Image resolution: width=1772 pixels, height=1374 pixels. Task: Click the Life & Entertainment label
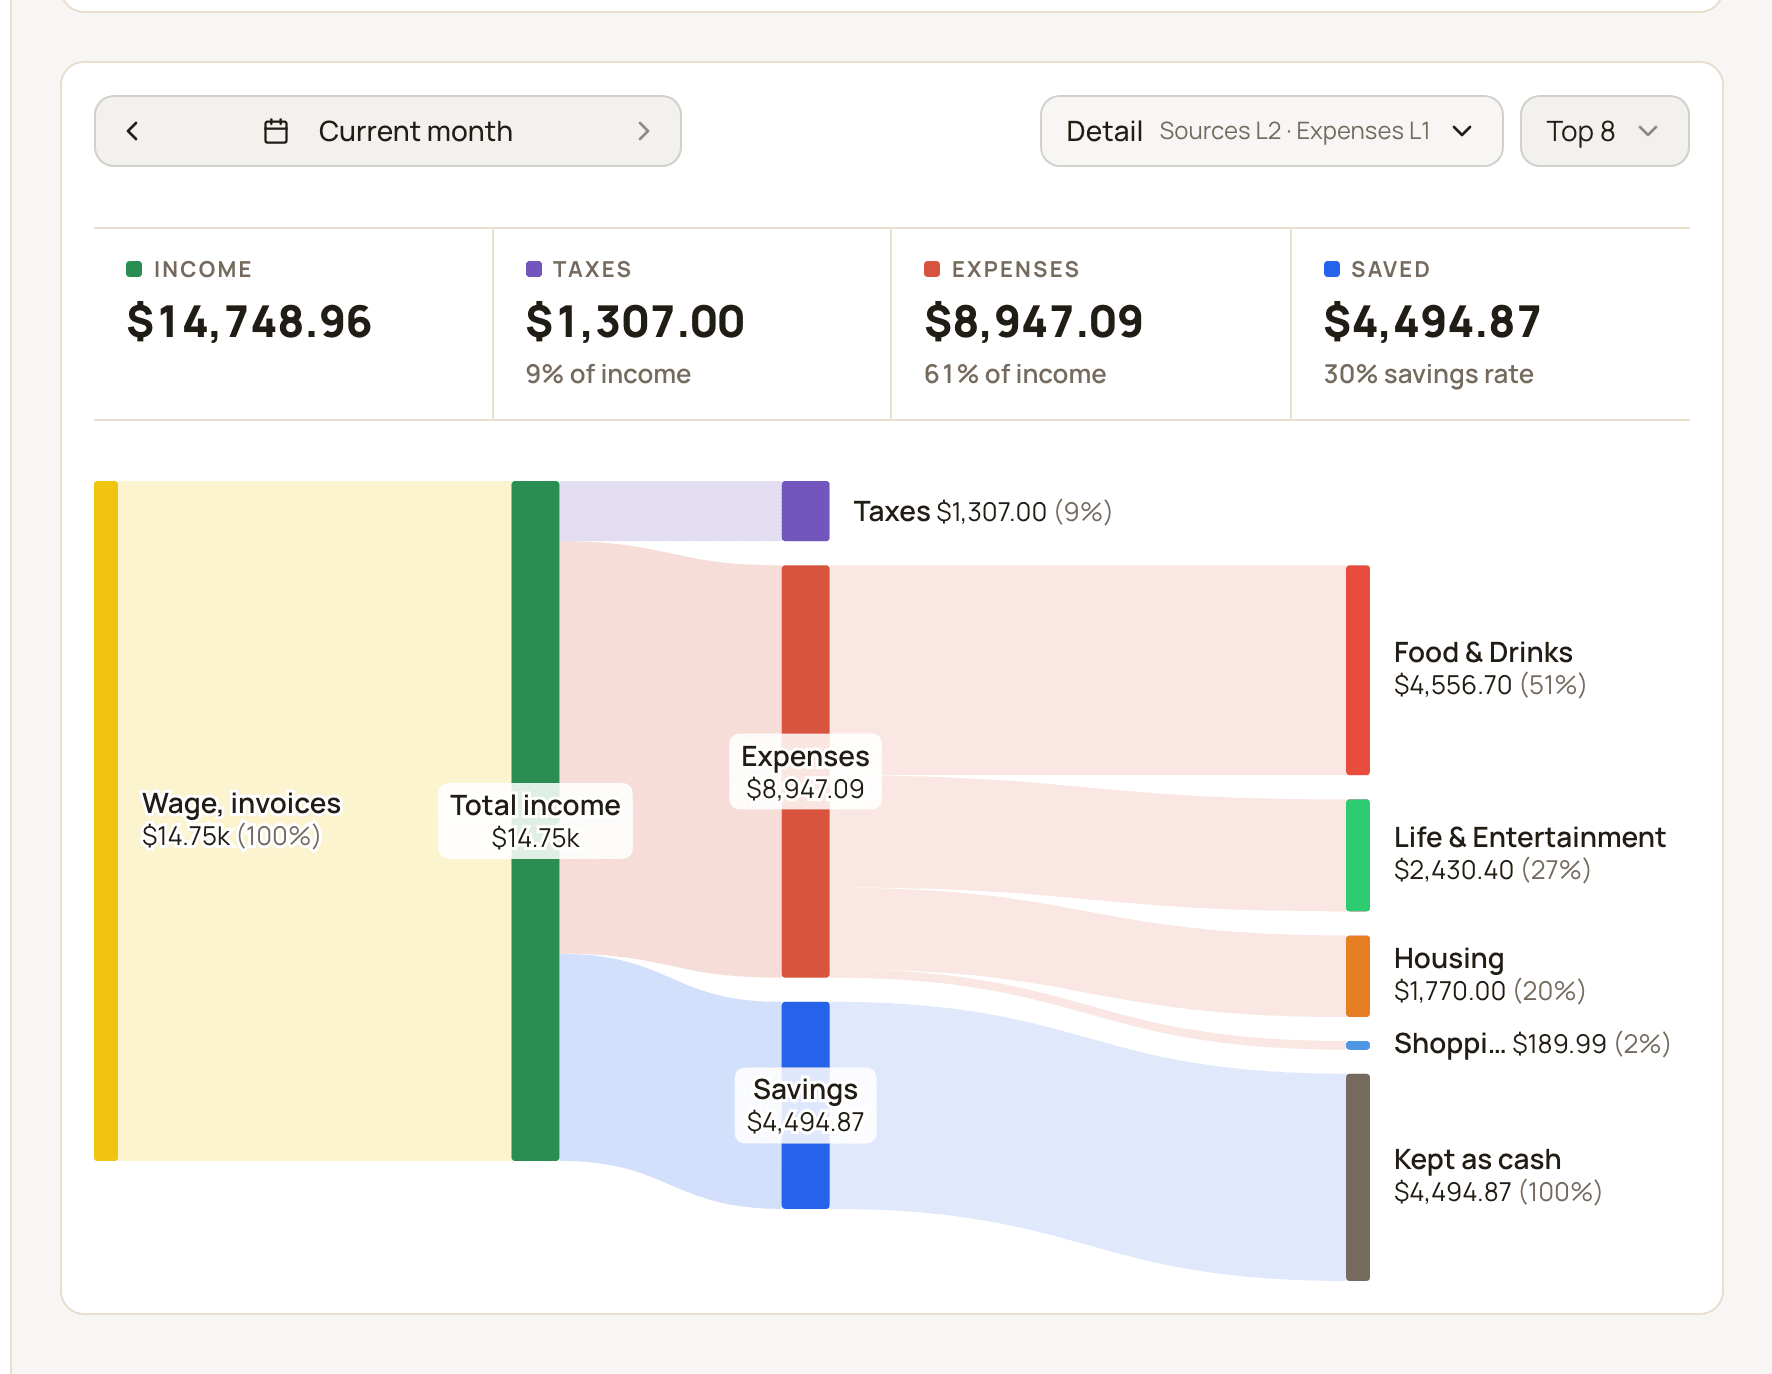pyautogui.click(x=1530, y=853)
